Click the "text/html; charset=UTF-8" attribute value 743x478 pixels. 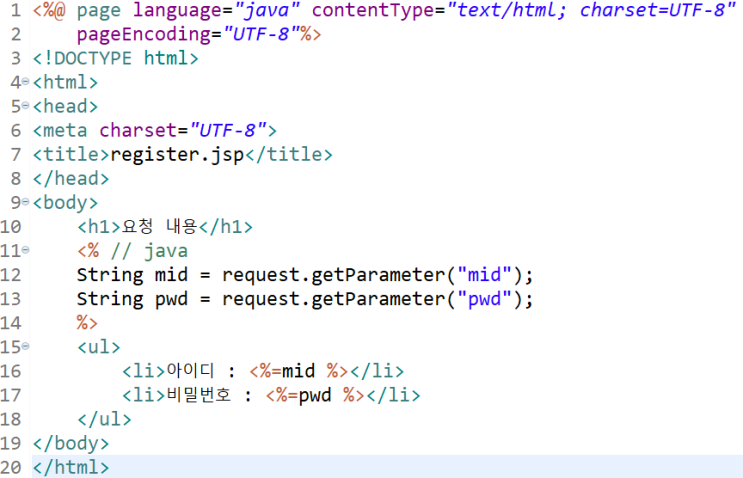click(x=591, y=10)
